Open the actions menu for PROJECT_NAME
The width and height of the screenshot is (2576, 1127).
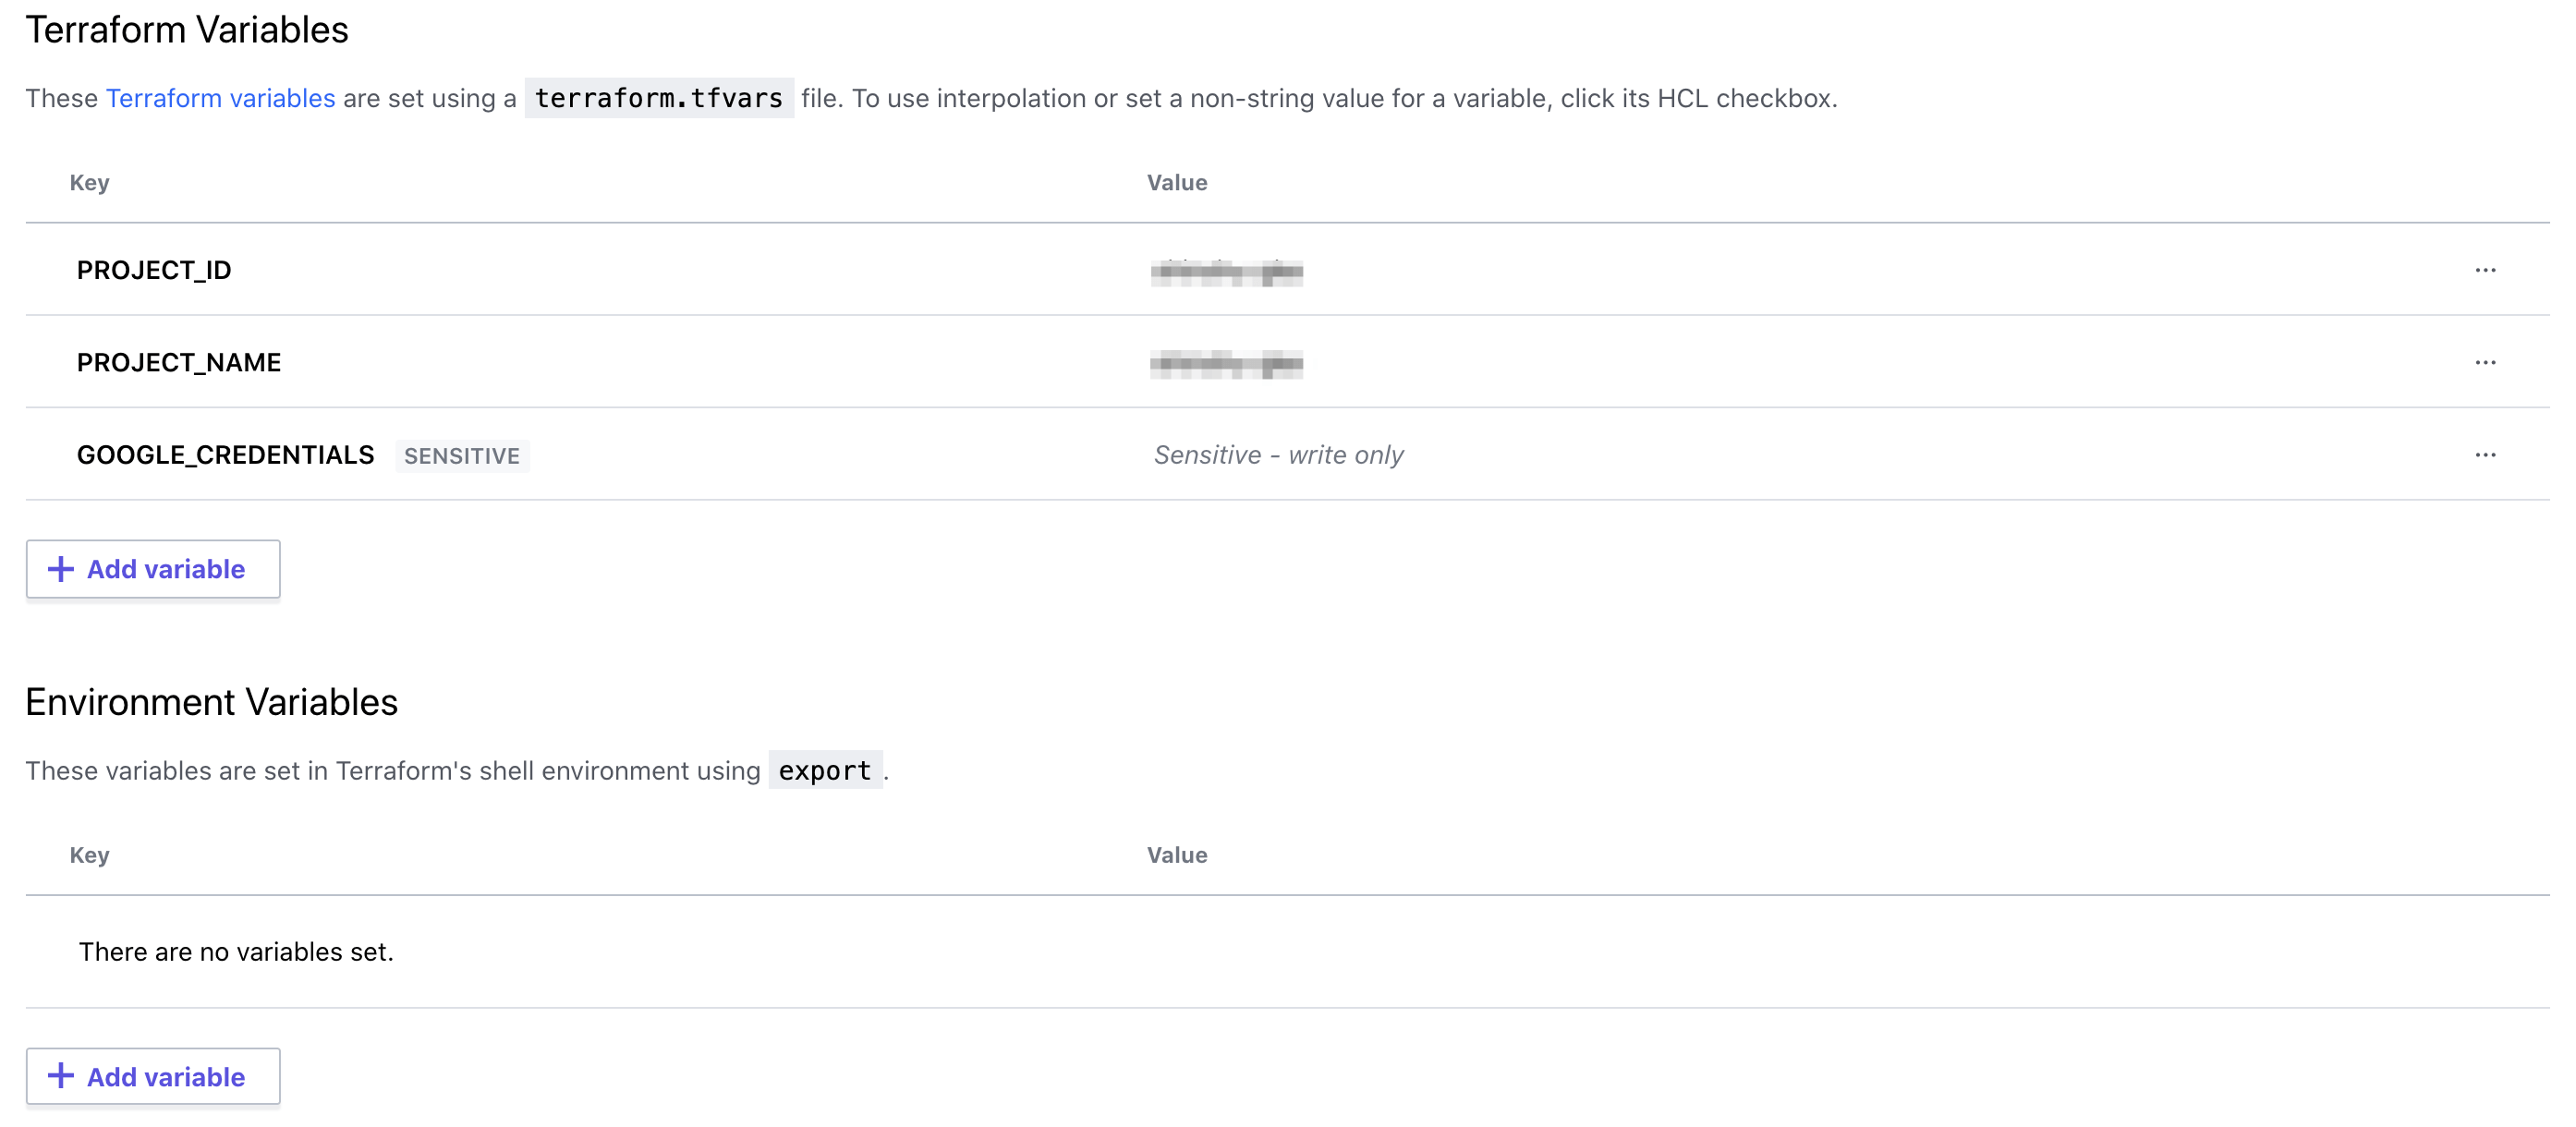pyautogui.click(x=2485, y=362)
